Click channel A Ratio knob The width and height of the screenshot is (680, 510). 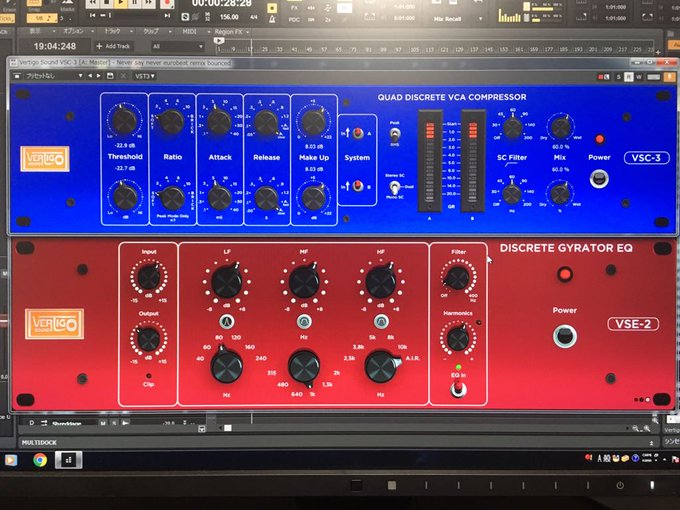point(172,121)
